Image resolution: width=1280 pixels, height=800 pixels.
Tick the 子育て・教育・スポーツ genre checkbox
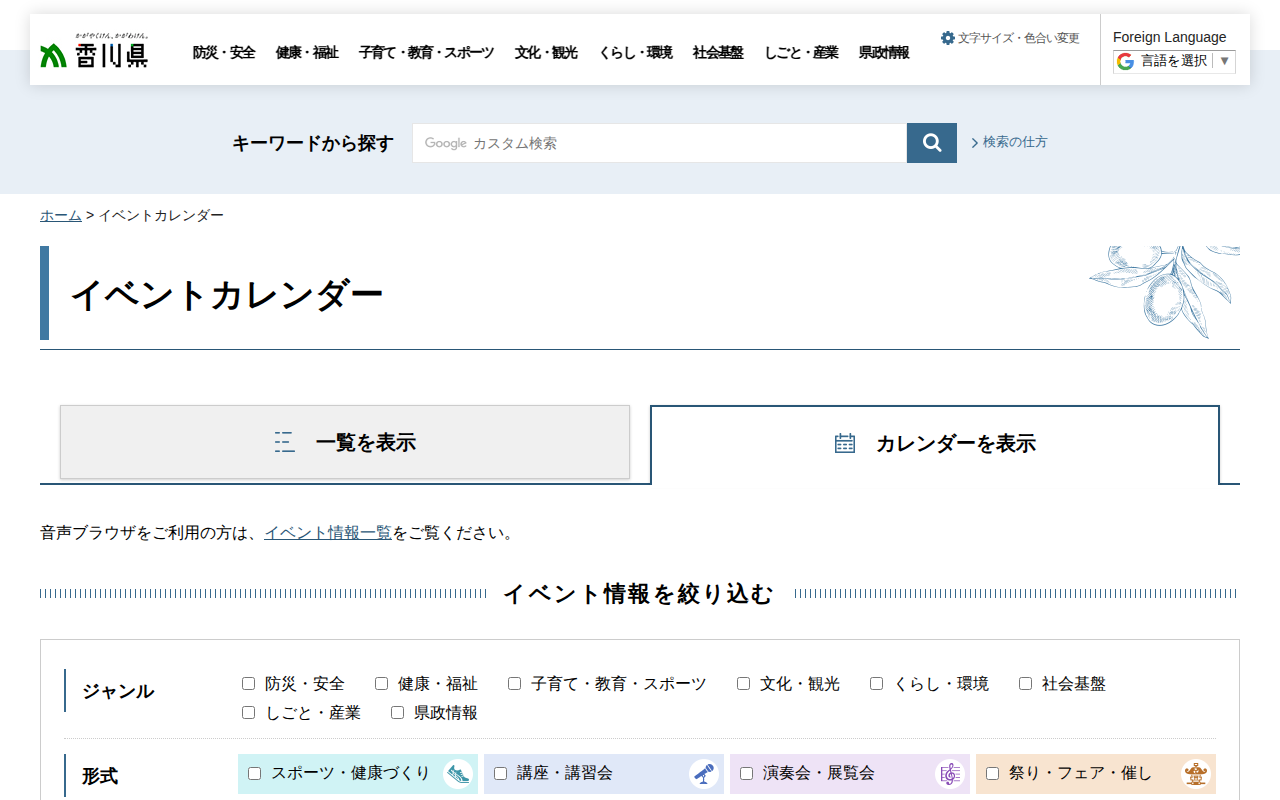pos(514,684)
